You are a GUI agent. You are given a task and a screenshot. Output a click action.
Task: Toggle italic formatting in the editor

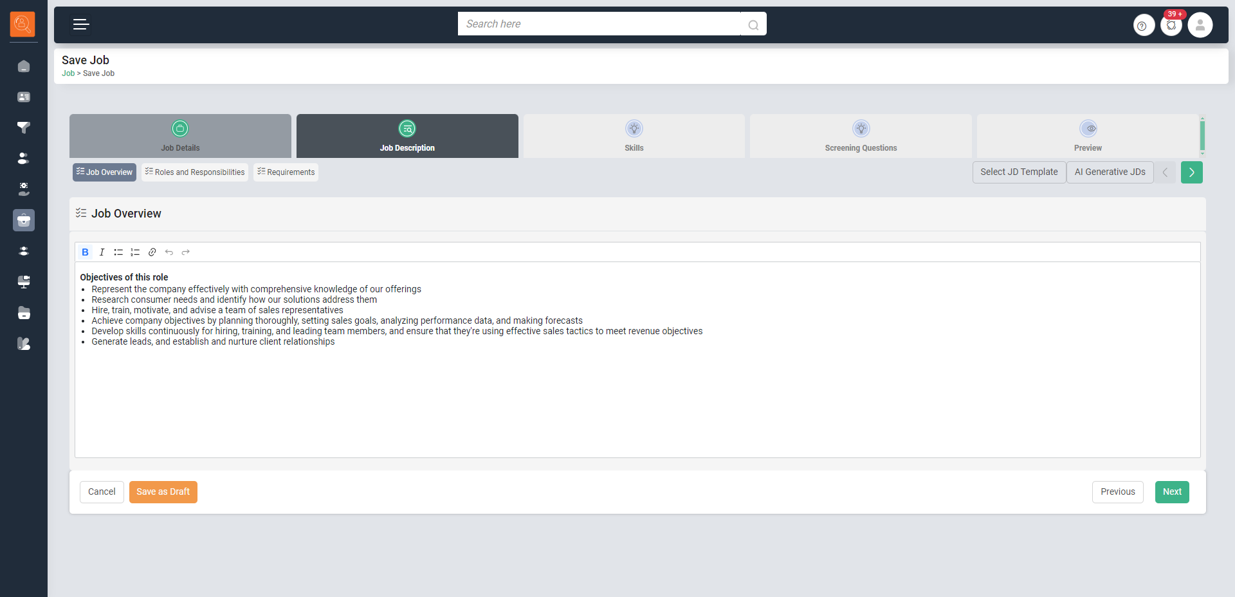pyautogui.click(x=102, y=252)
